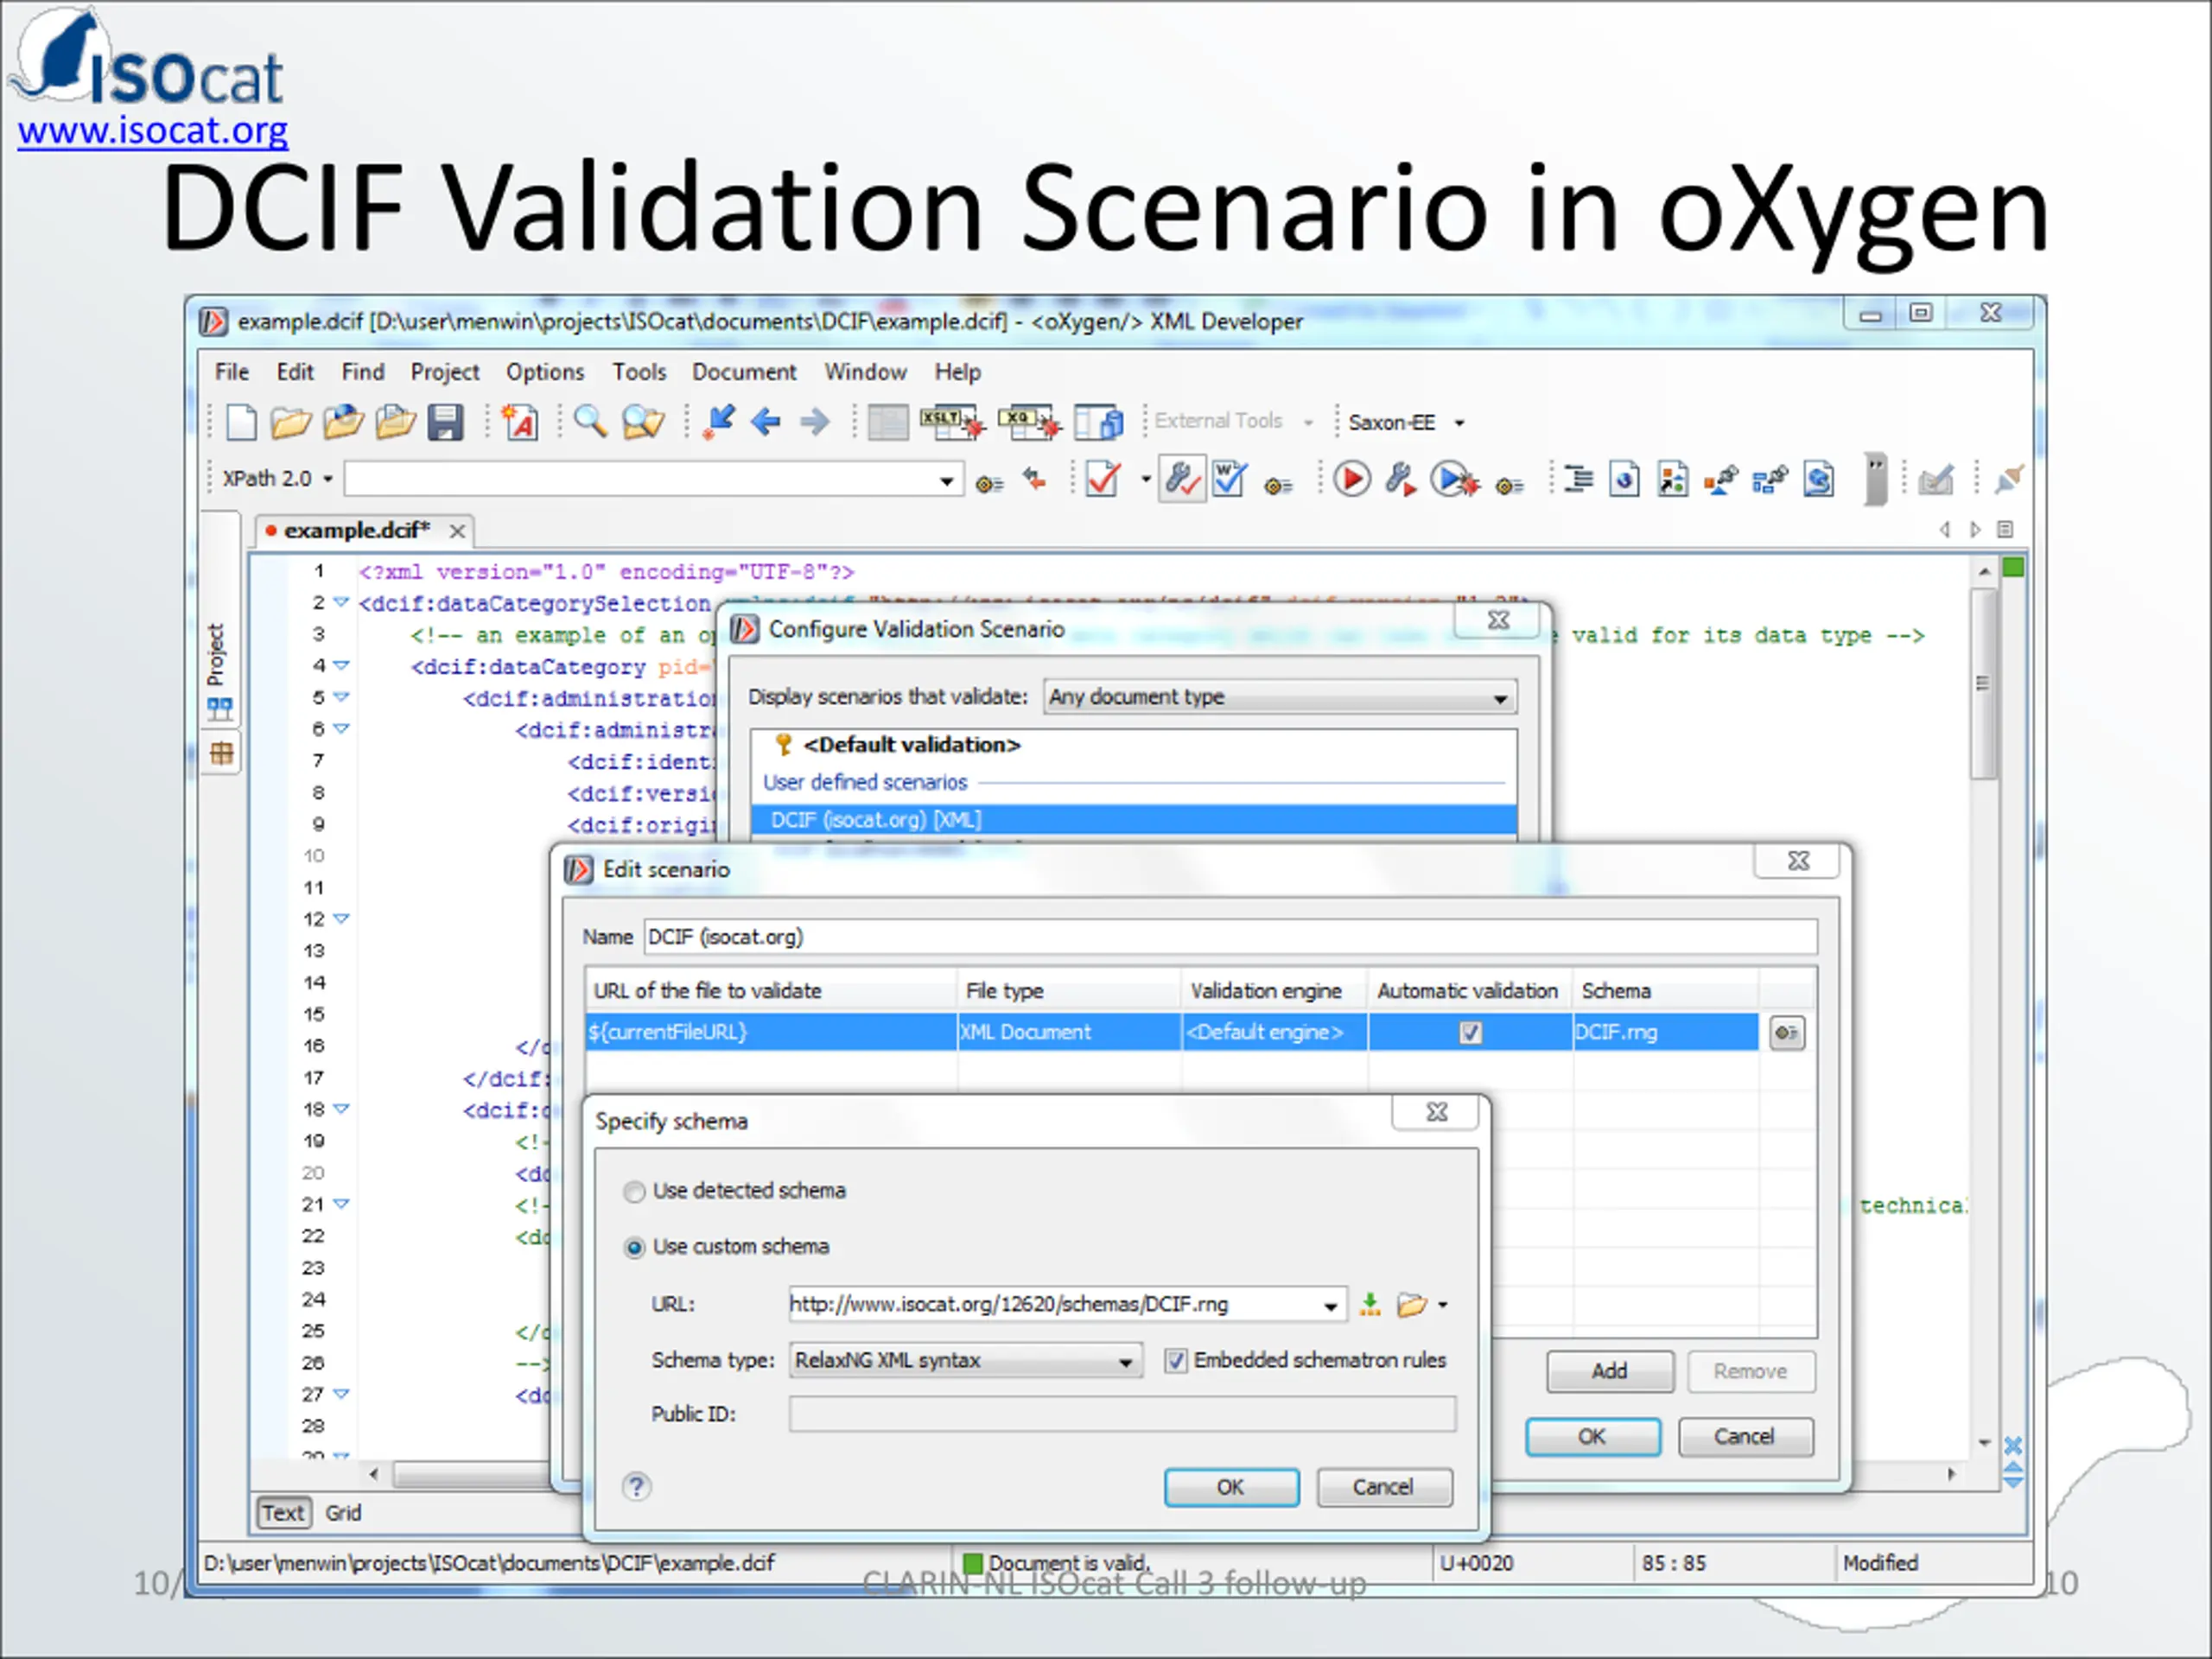This screenshot has width=2212, height=1659.
Task: Click Cancel in Specify schema dialog
Action: point(1383,1487)
